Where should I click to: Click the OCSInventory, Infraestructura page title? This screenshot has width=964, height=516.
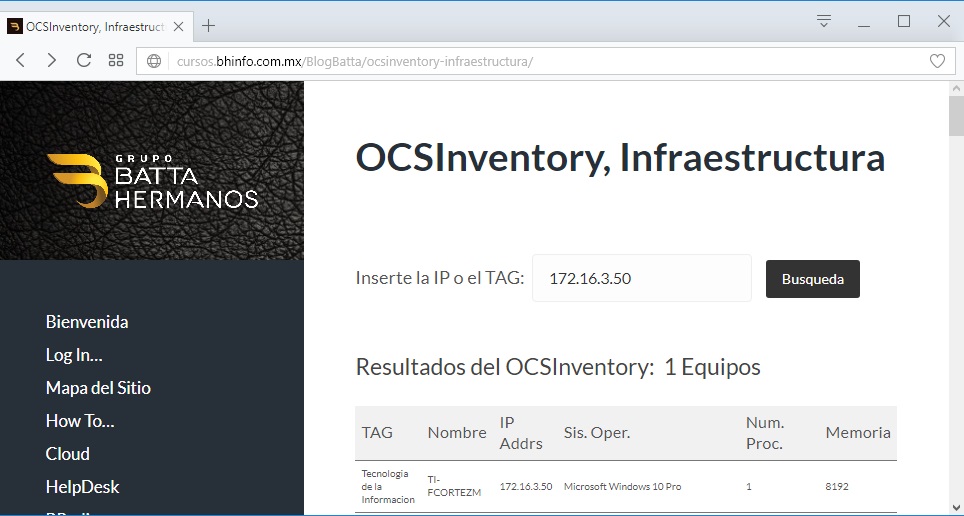pyautogui.click(x=620, y=158)
